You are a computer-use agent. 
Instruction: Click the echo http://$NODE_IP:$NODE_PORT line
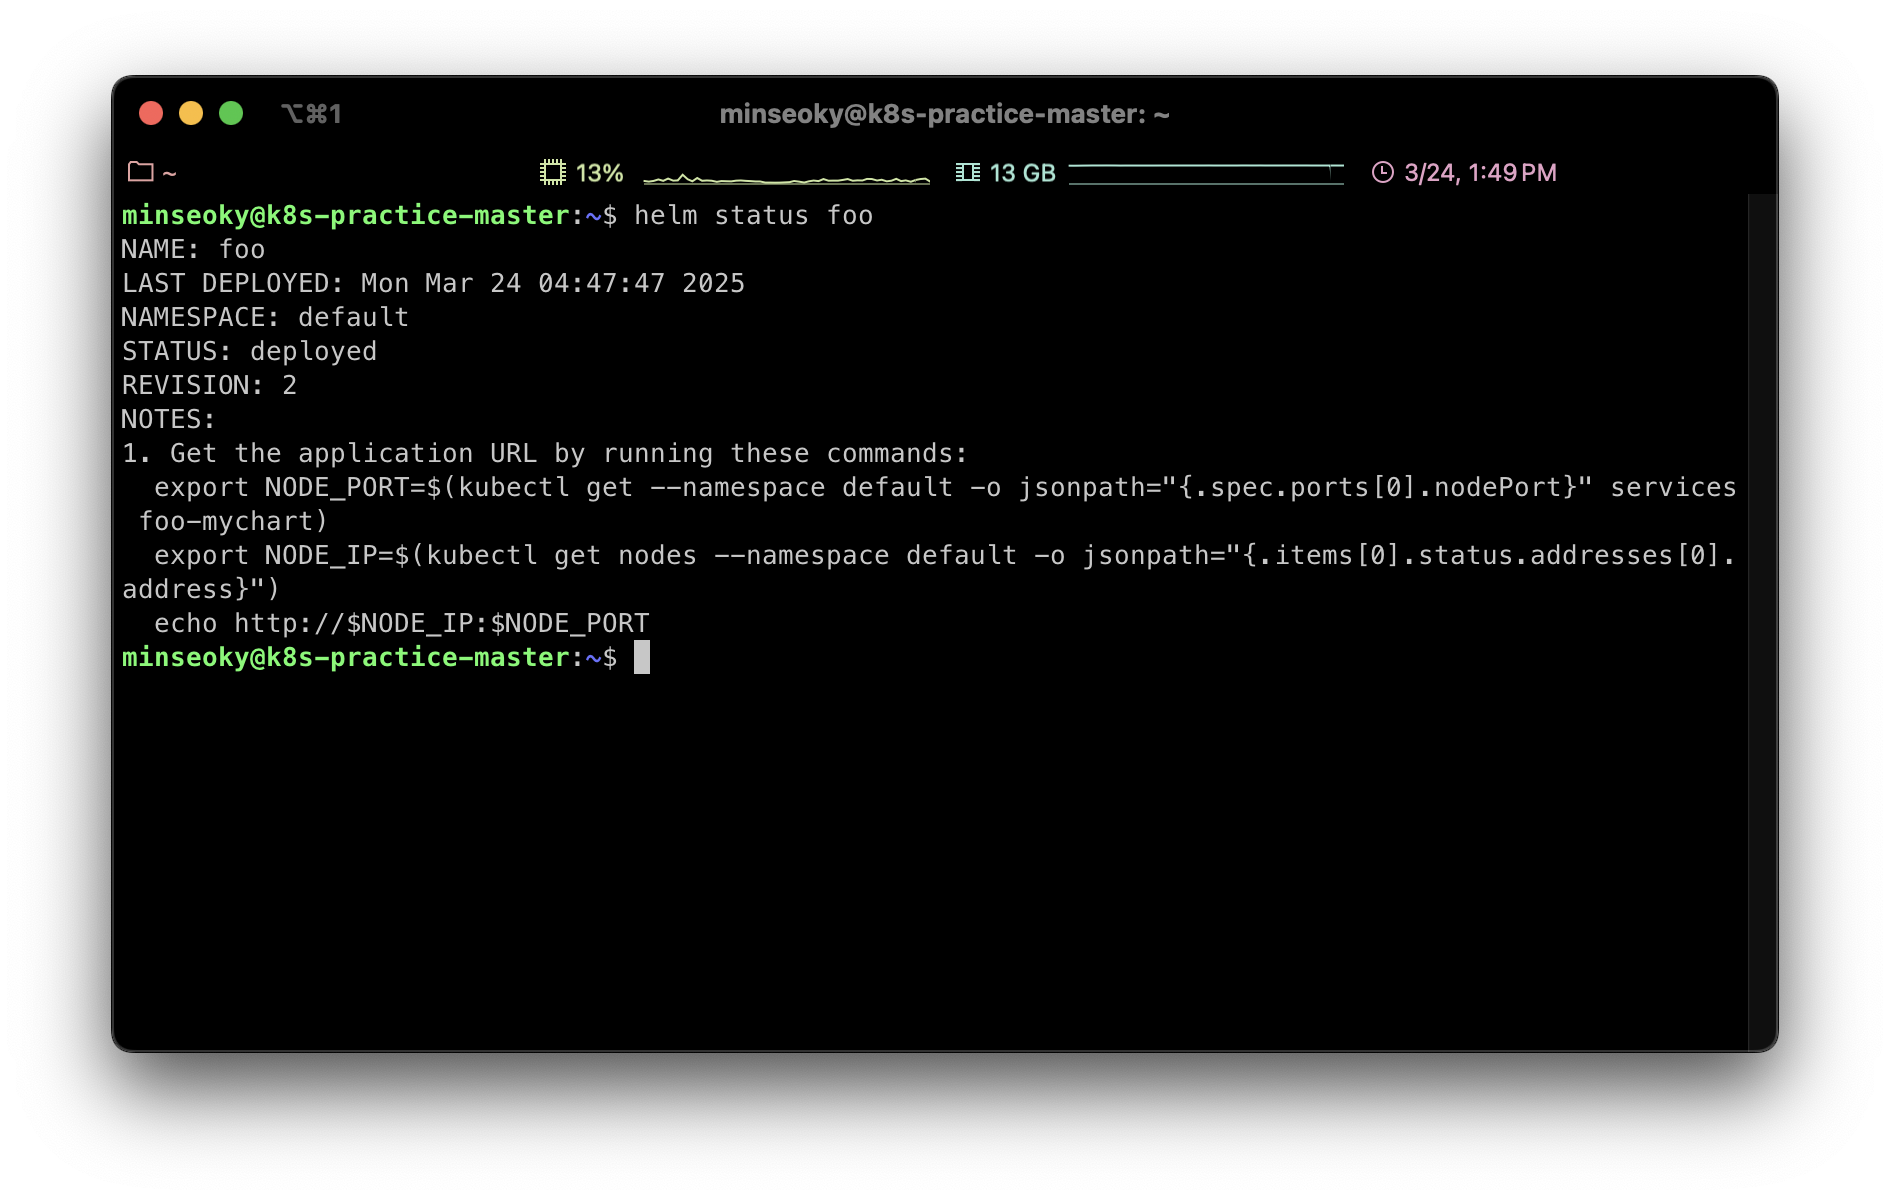(401, 624)
